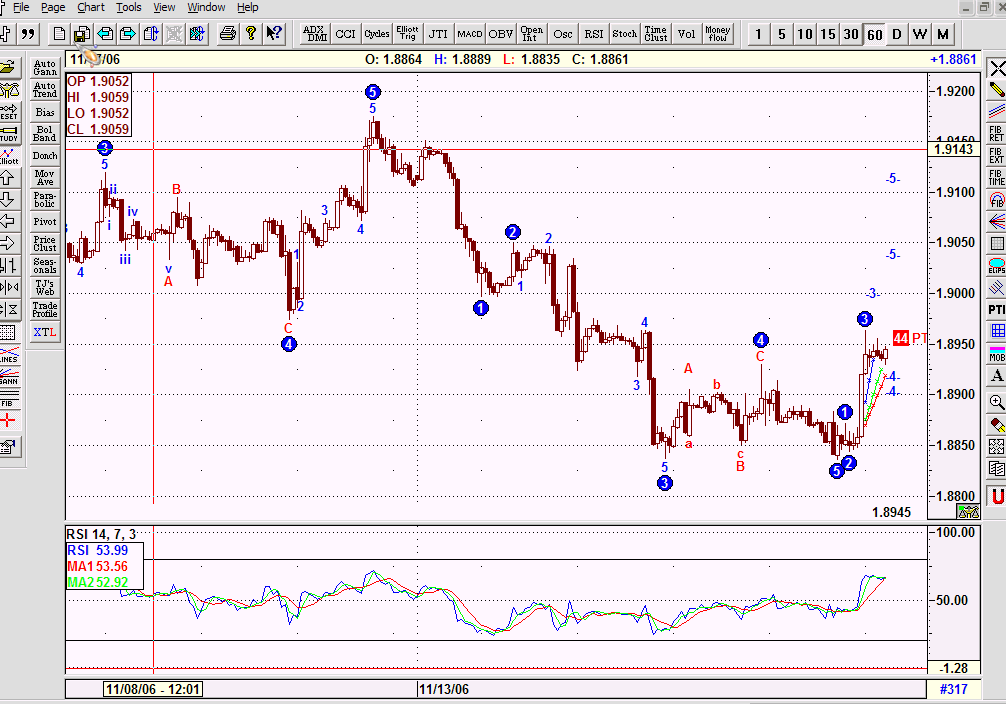Click the balance scales icon in left toolbar
The image size is (1006, 704).
[x=8, y=89]
